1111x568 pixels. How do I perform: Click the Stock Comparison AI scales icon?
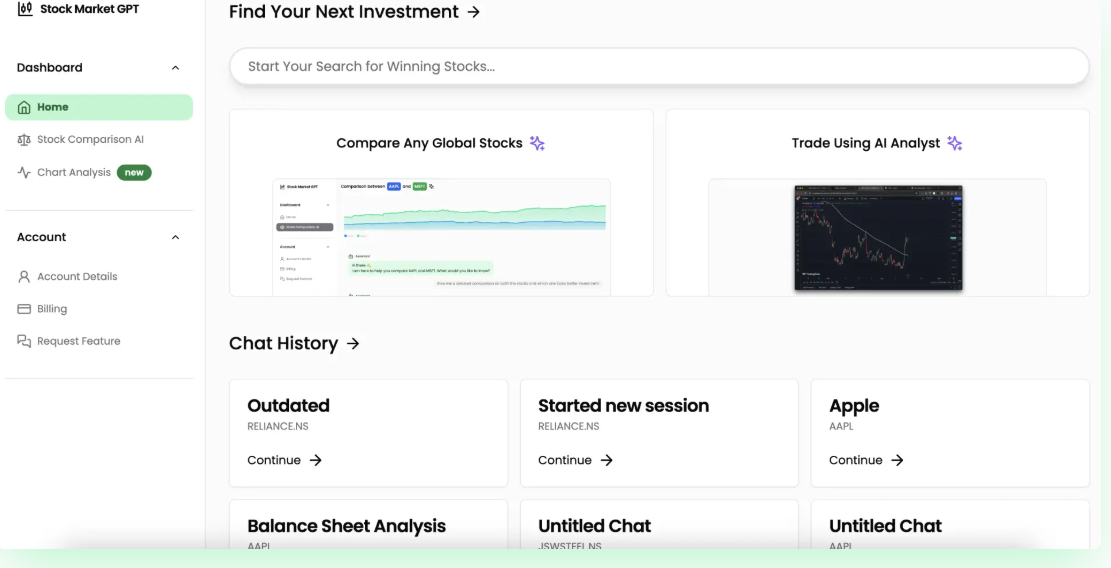(x=25, y=140)
